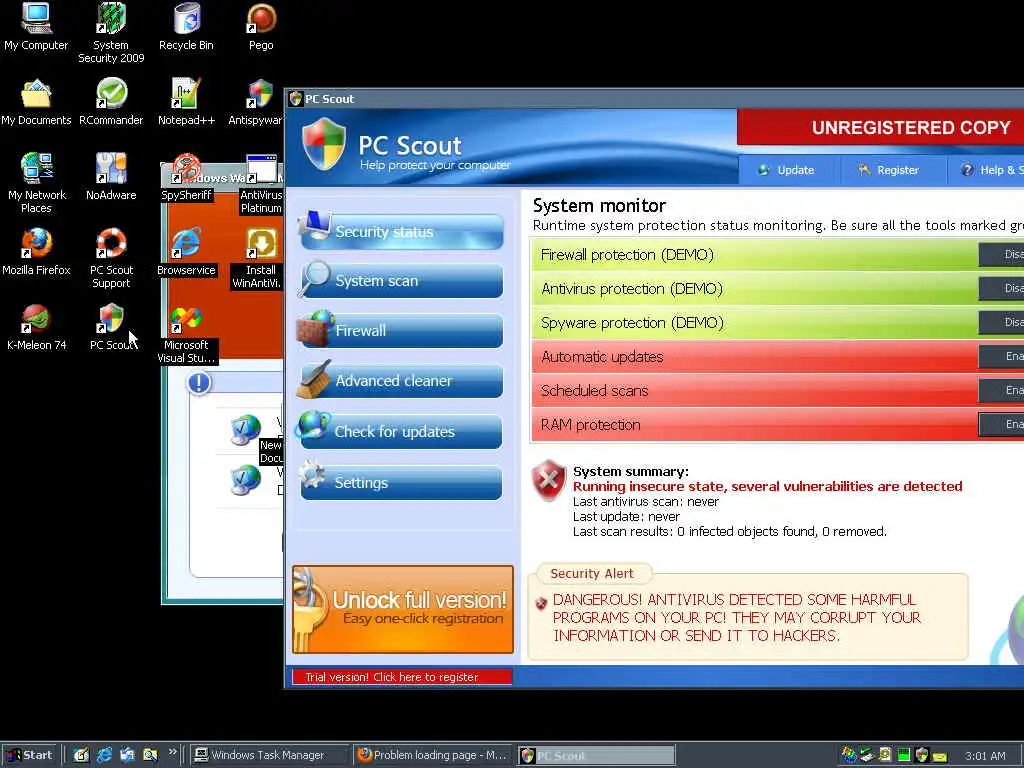Click the green square system tray icon

(x=904, y=755)
